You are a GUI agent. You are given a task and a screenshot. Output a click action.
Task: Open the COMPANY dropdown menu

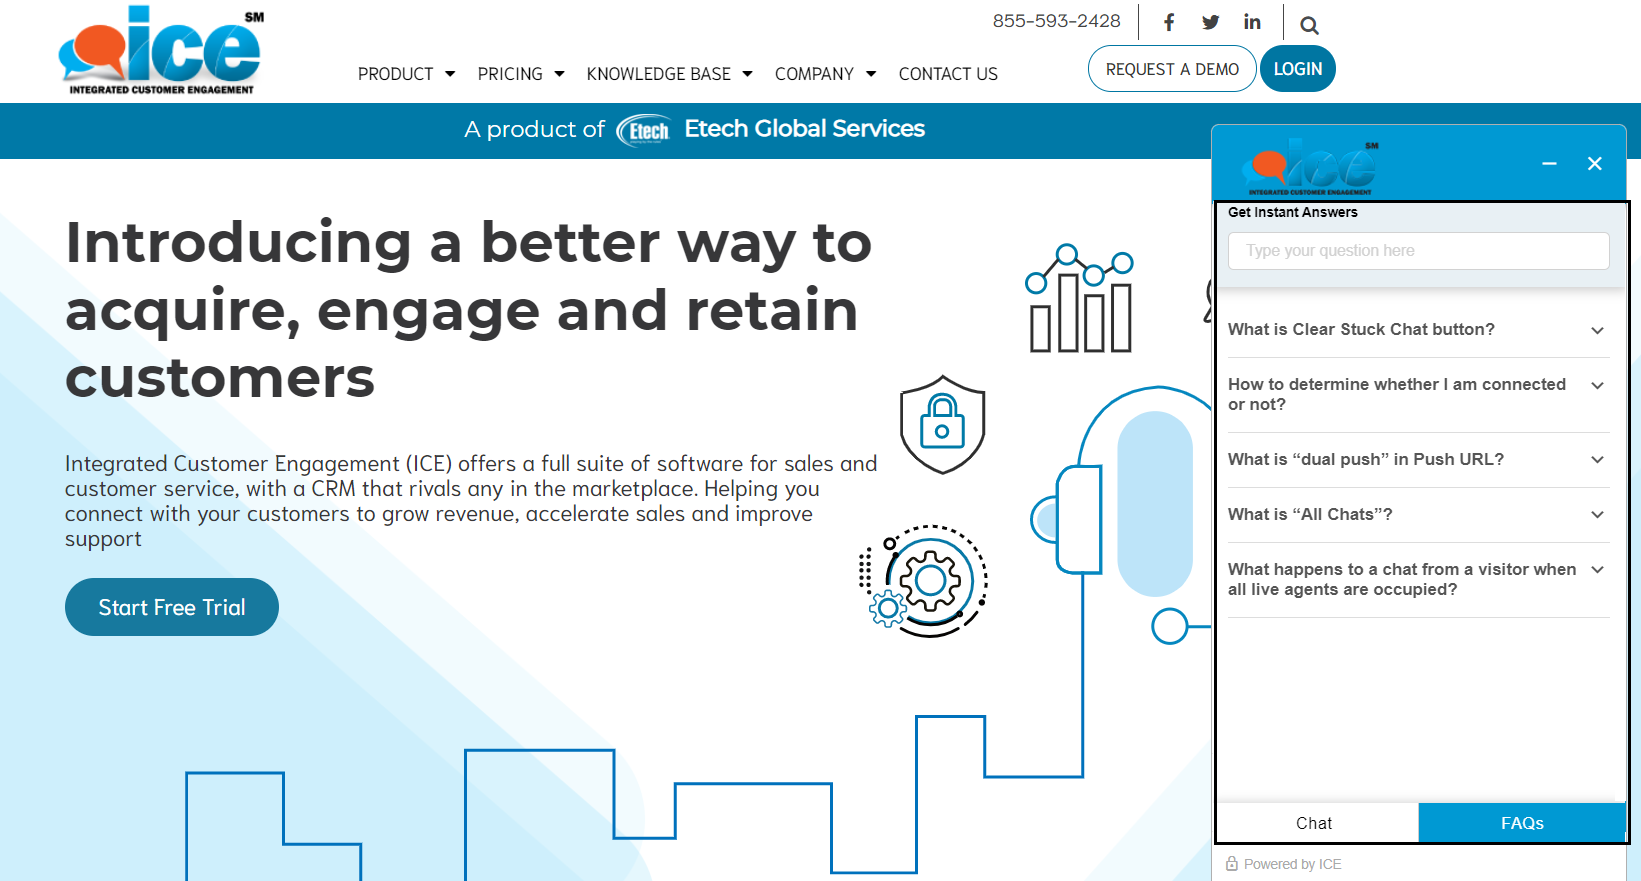[825, 74]
